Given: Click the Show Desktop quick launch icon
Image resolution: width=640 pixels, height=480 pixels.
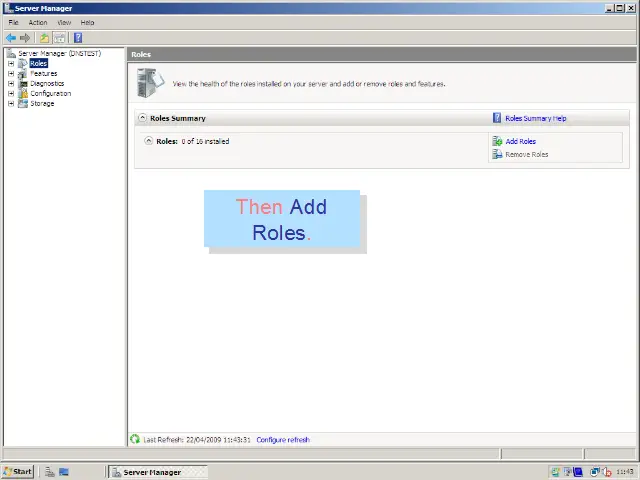Looking at the screenshot, I should (x=64, y=472).
